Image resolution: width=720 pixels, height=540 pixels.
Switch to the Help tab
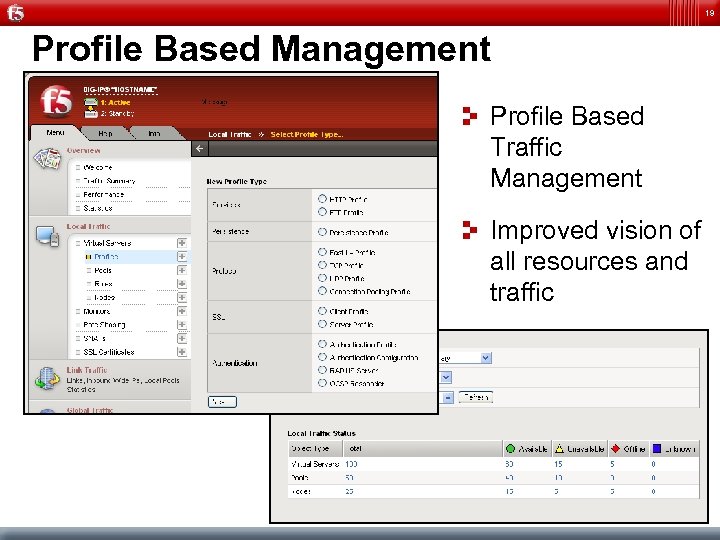click(x=105, y=133)
